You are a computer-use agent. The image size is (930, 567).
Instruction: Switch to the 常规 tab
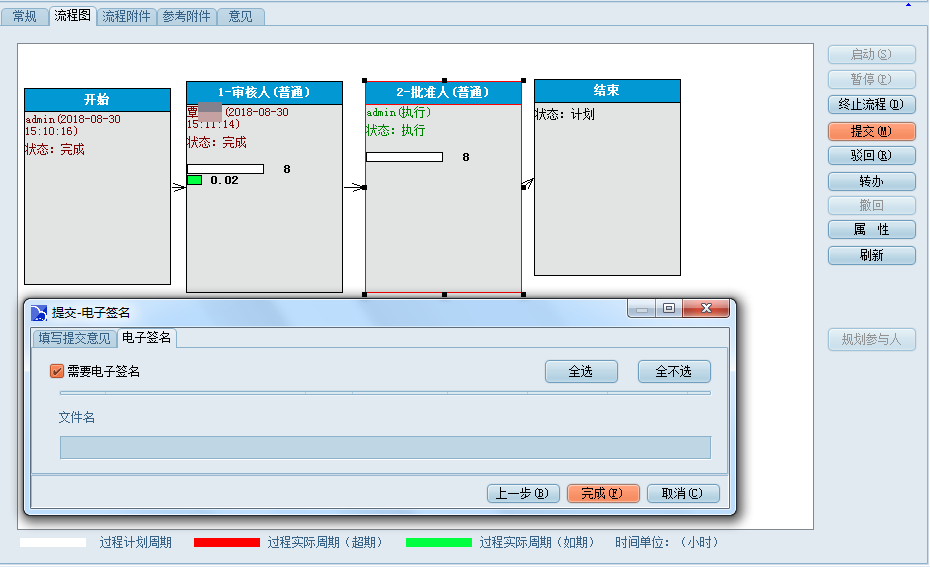coord(24,17)
